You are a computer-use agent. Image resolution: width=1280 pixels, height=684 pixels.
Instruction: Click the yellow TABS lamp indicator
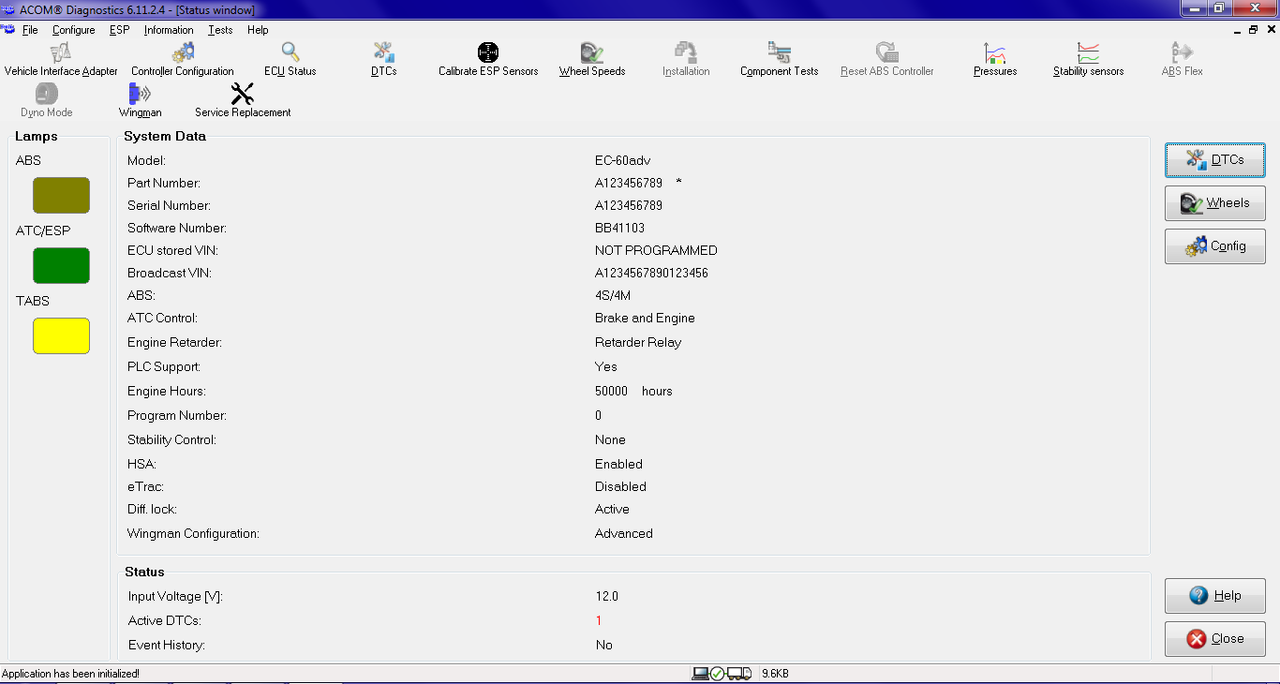61,336
